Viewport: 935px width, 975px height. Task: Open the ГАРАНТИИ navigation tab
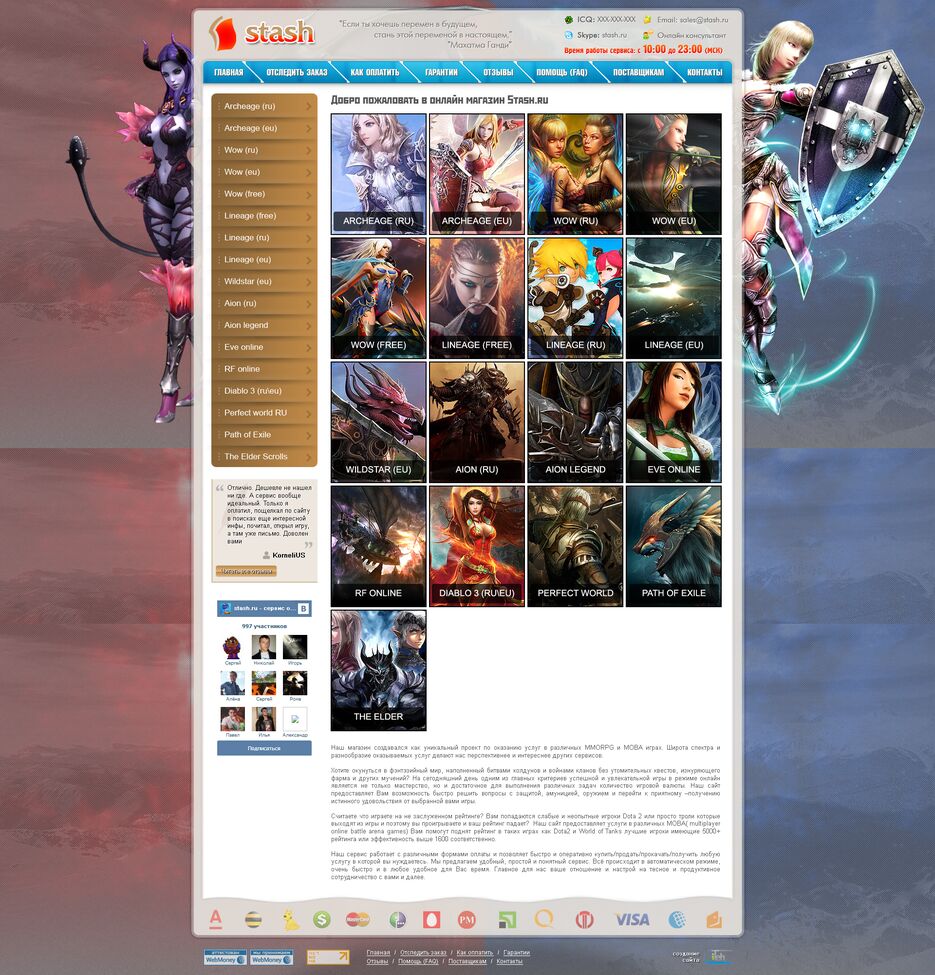pyautogui.click(x=441, y=73)
